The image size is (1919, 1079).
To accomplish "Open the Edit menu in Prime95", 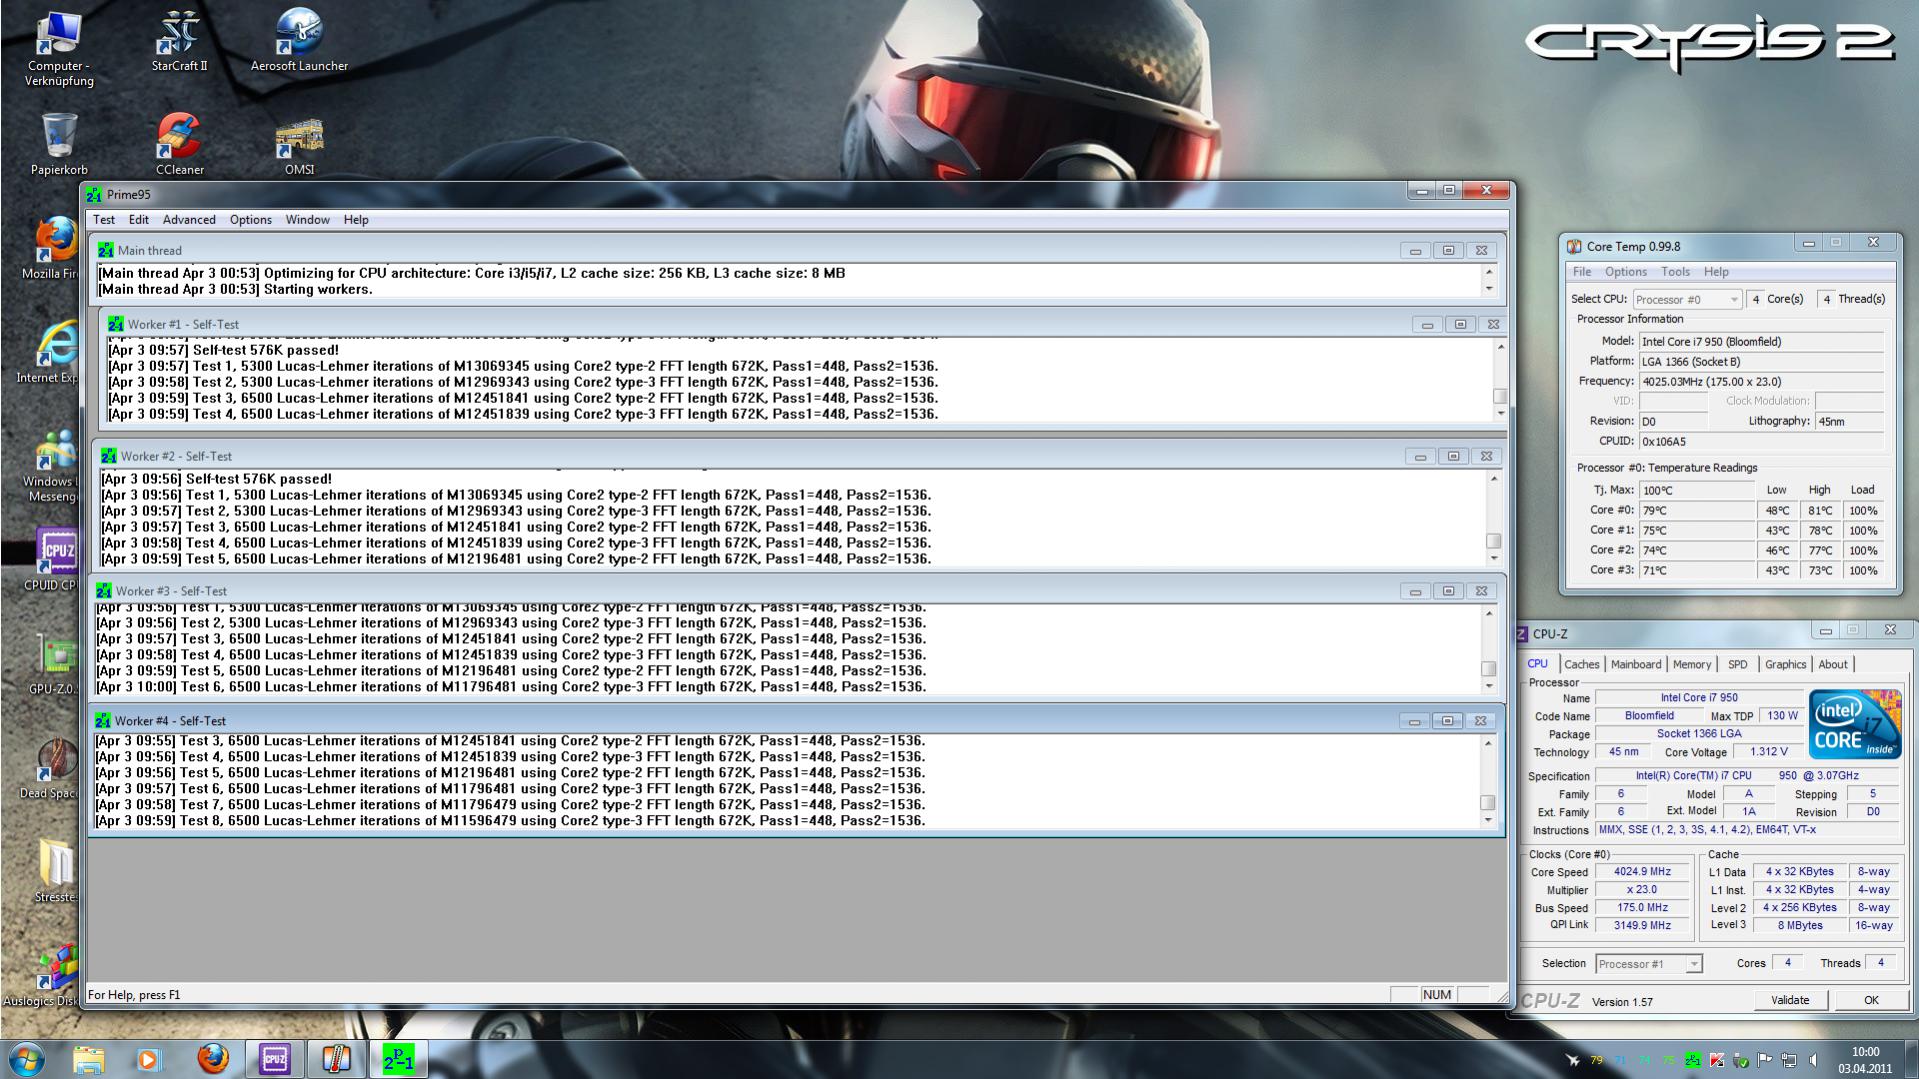I will click(x=139, y=220).
